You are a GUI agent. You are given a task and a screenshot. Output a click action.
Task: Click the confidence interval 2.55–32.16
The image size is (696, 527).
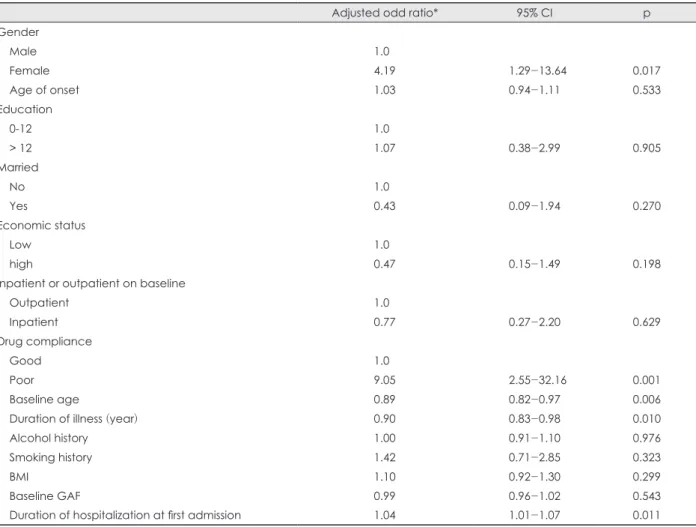click(538, 380)
